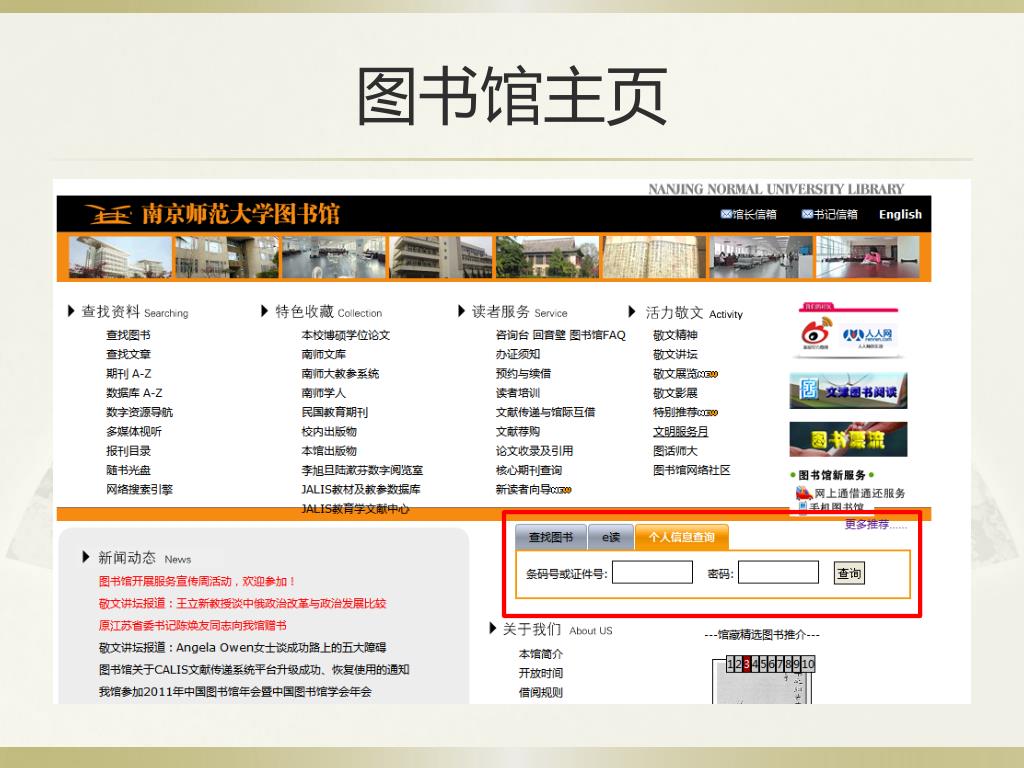
Task: Open 网络搜索引擎 link
Action: tap(140, 489)
